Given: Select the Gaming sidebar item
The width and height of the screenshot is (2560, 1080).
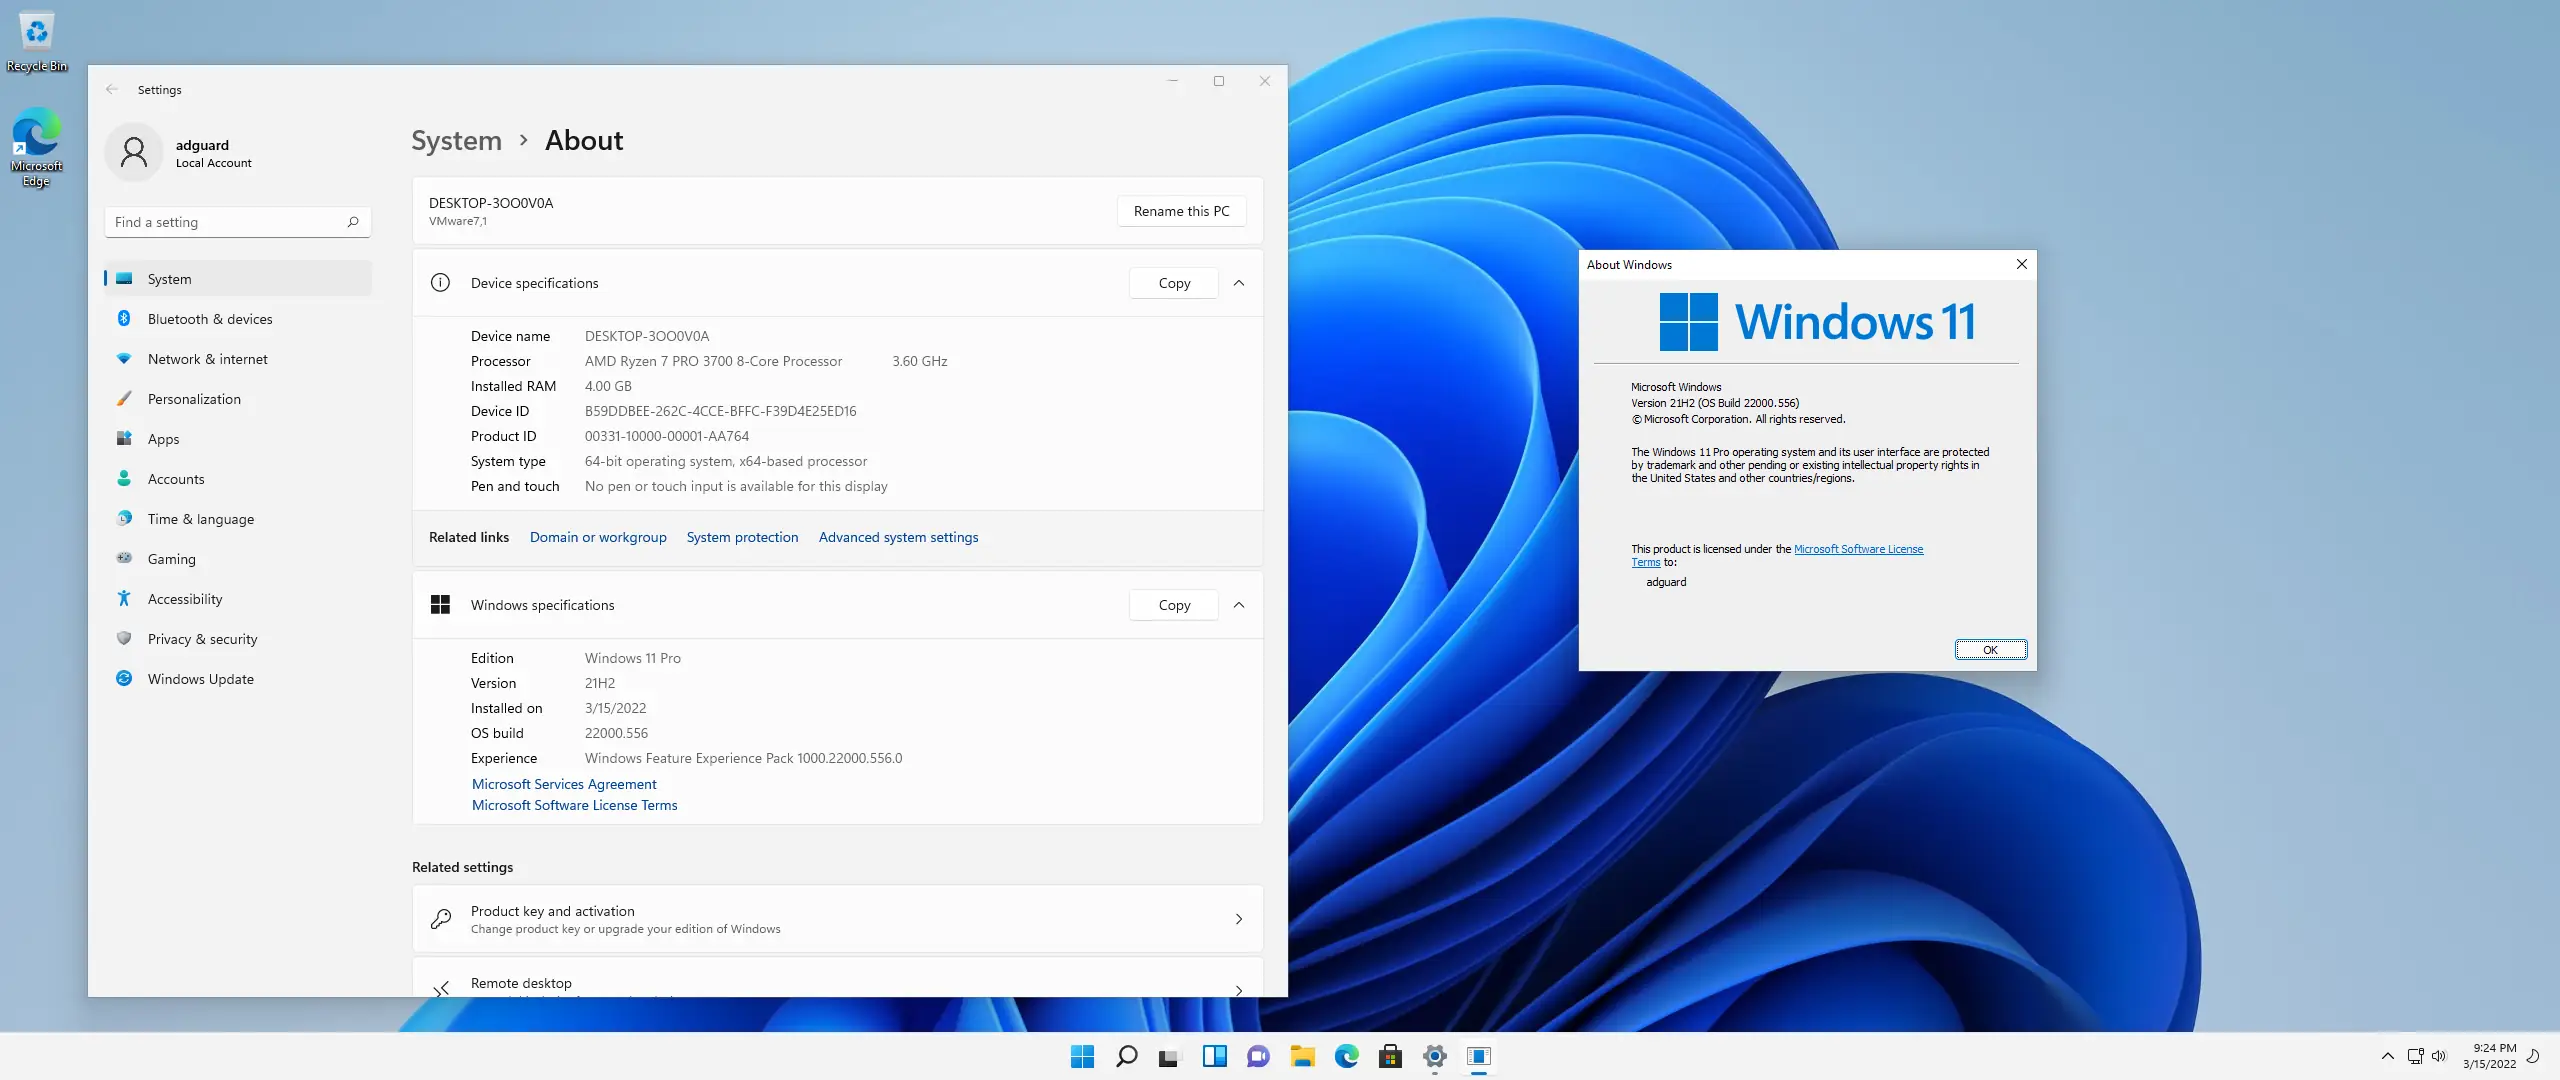Looking at the screenshot, I should 171,559.
